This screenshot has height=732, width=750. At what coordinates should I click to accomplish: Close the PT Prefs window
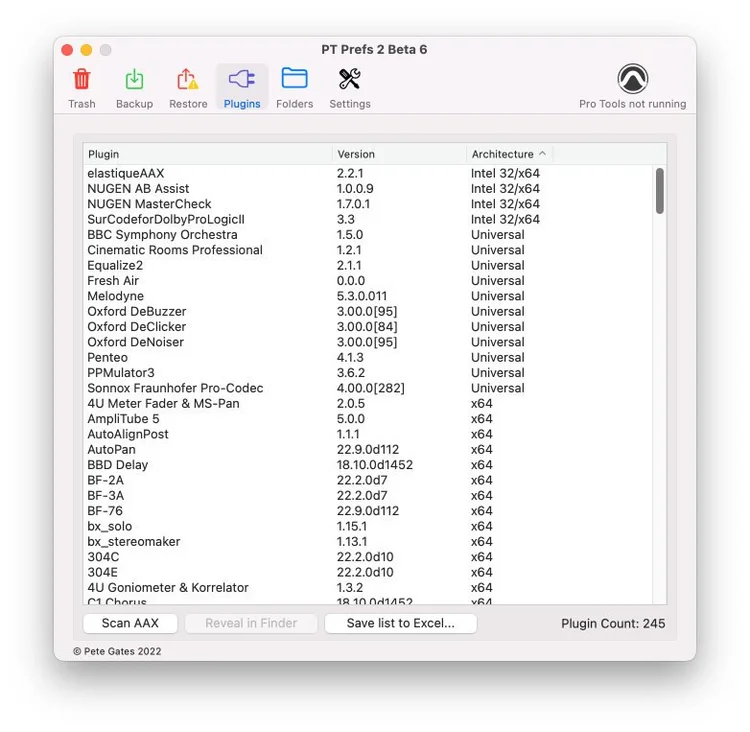click(x=67, y=50)
